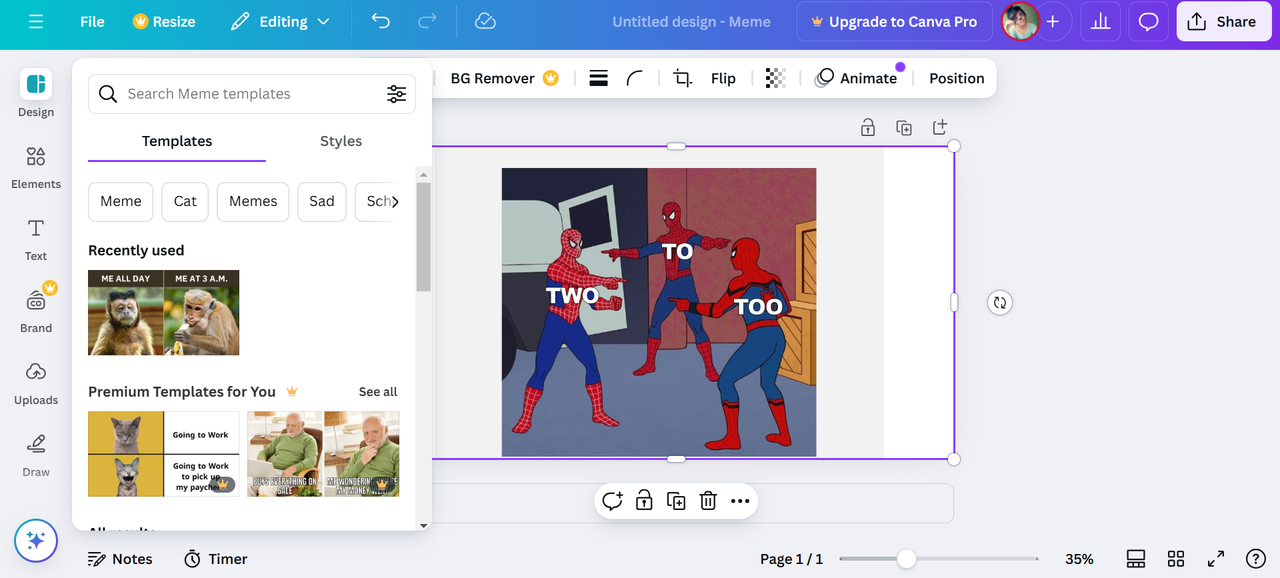Open the analytics bar chart icon
The image size is (1280, 578).
(x=1100, y=21)
